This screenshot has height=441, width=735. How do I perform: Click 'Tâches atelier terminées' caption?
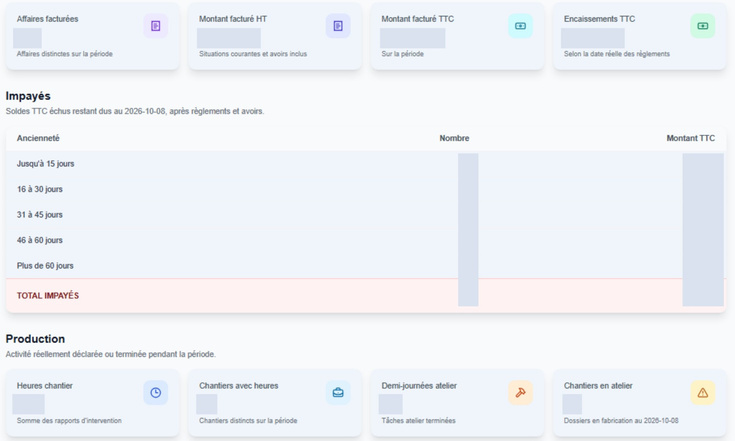[419, 421]
